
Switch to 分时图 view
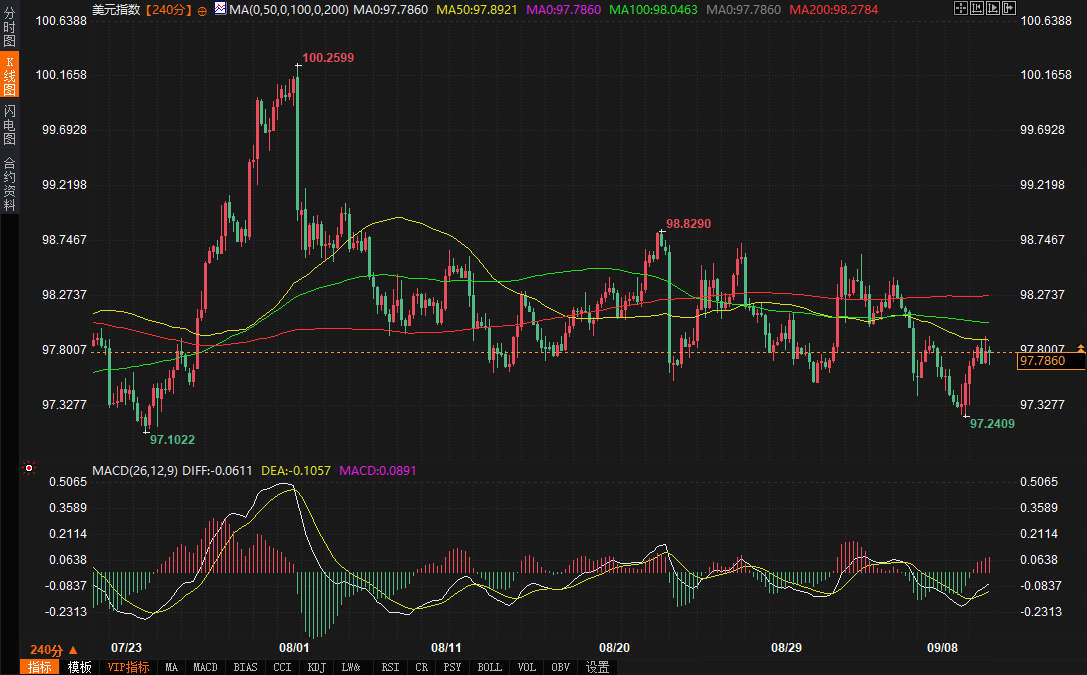click(9, 27)
